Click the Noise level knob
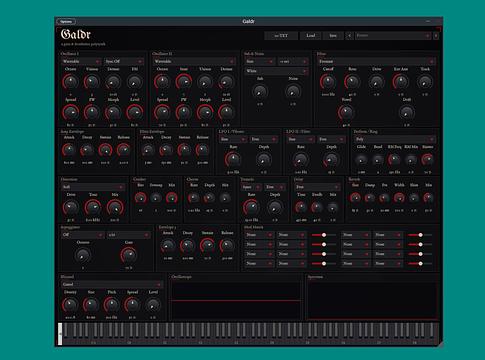Screen dimensions: 485x360 (x=293, y=92)
